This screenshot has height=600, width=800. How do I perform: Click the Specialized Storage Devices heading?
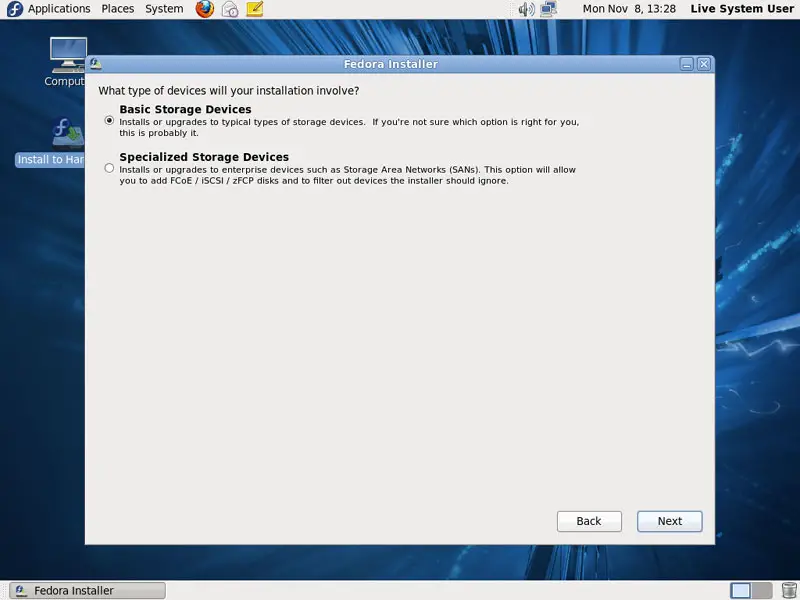tap(204, 157)
